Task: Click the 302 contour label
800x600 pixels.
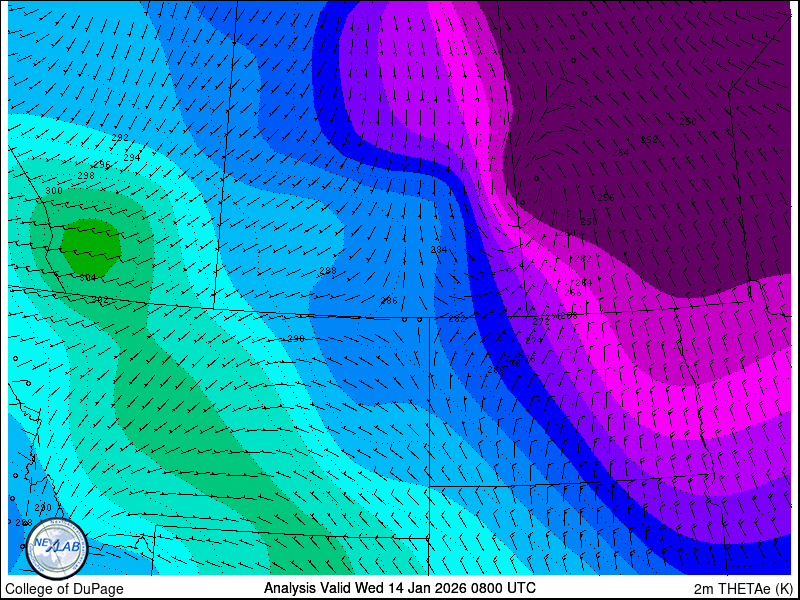Action: coord(100,300)
